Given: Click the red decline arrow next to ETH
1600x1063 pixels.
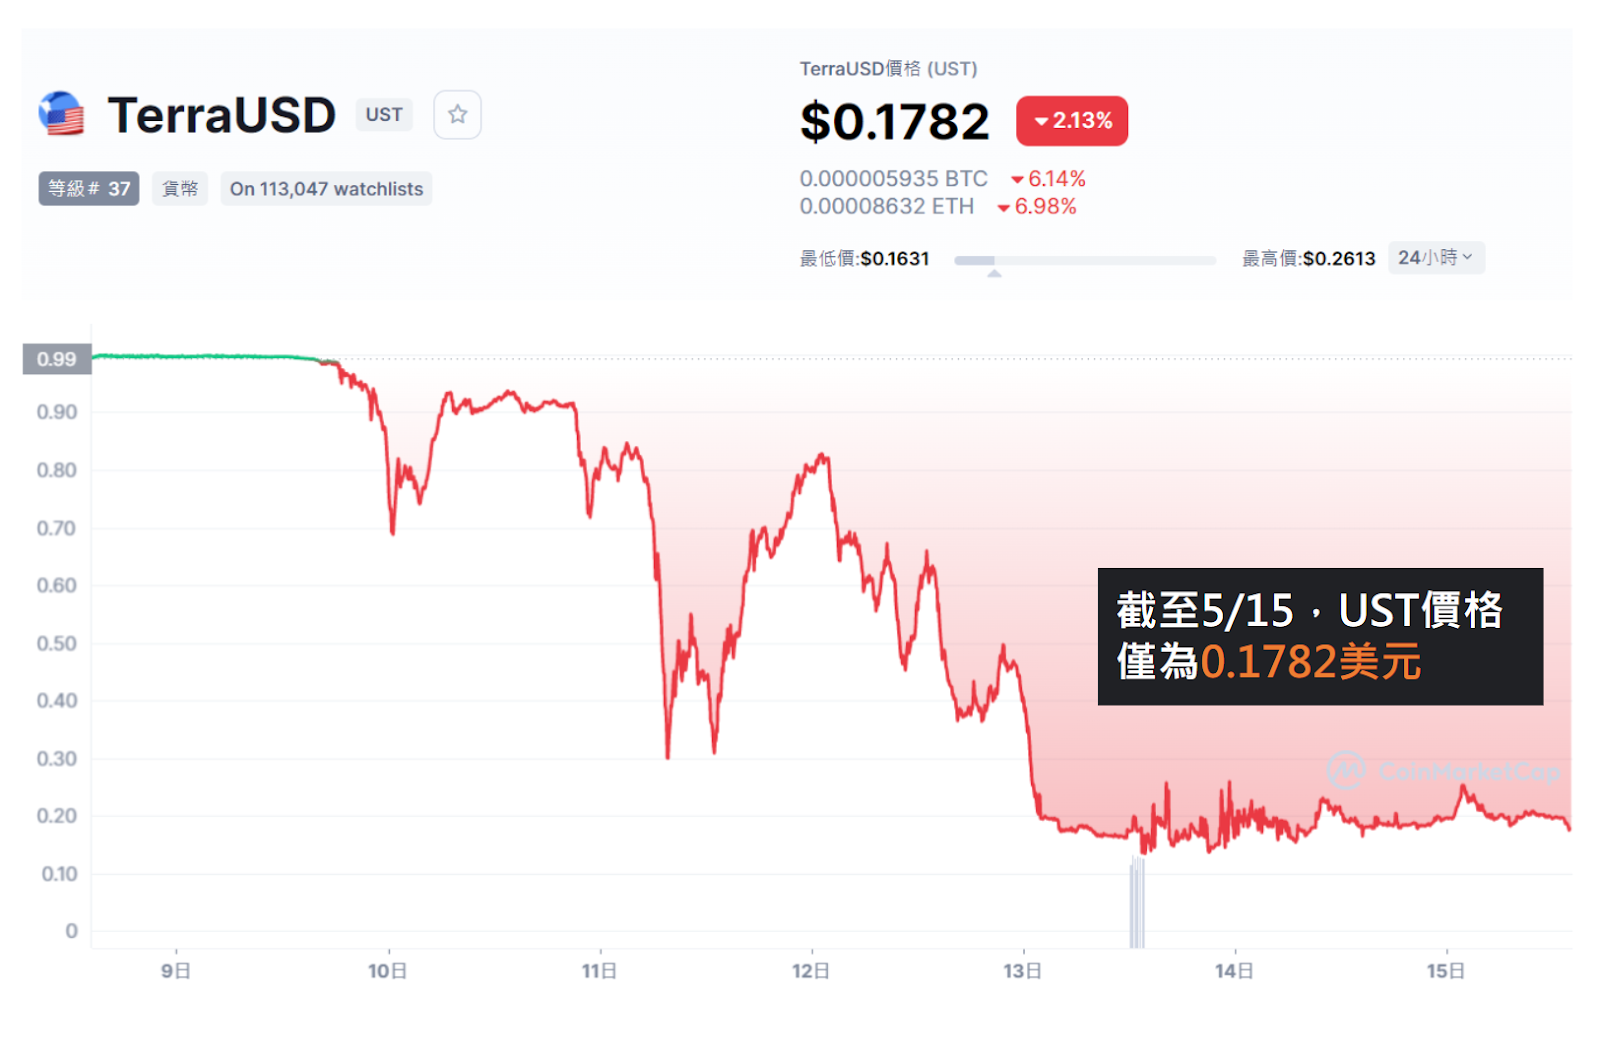Looking at the screenshot, I should pos(1003,207).
